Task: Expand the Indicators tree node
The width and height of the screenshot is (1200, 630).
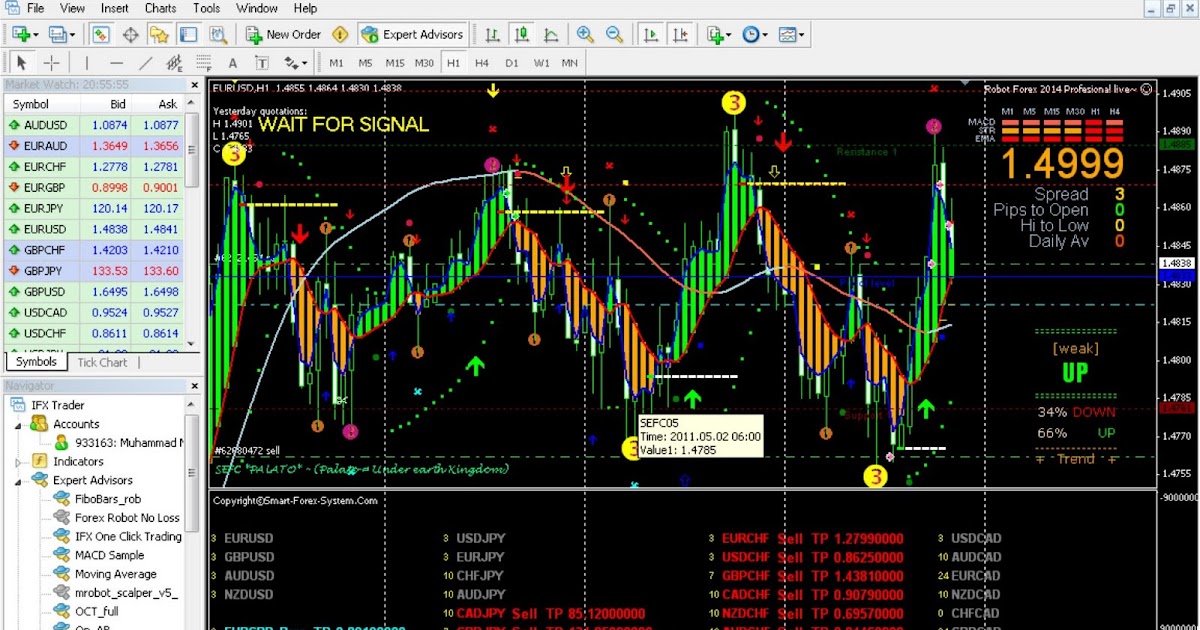Action: tap(18, 462)
